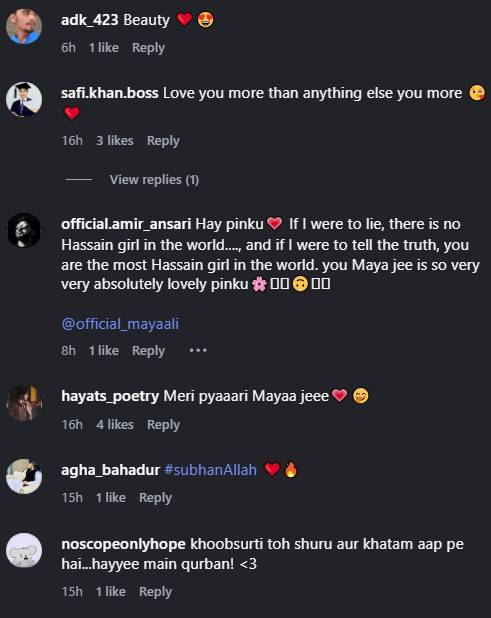
Task: Click agha_bahadur's avatar image
Action: click(24, 476)
